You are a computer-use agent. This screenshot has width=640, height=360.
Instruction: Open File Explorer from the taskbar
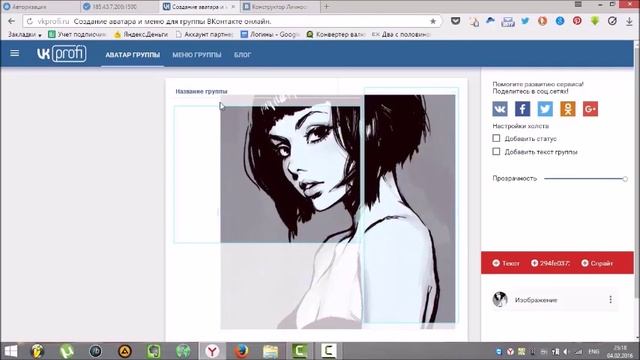(270, 351)
